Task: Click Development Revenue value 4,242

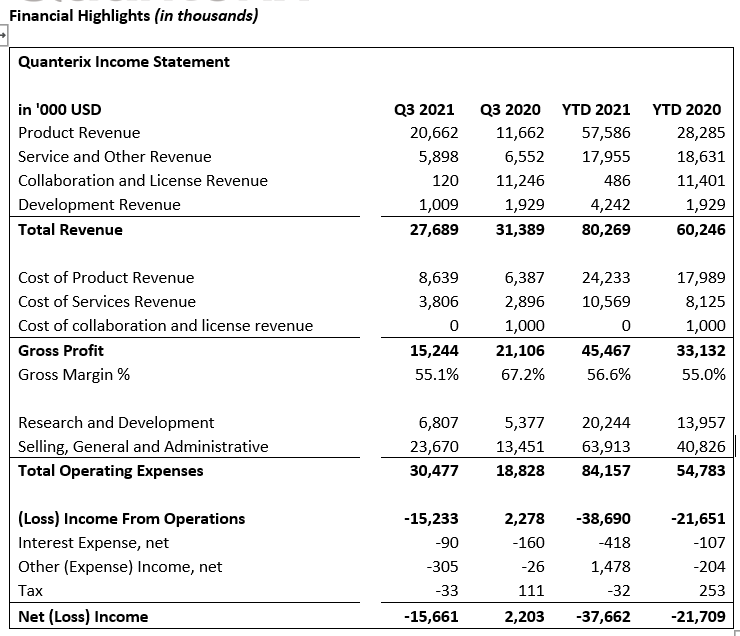Action: (610, 205)
